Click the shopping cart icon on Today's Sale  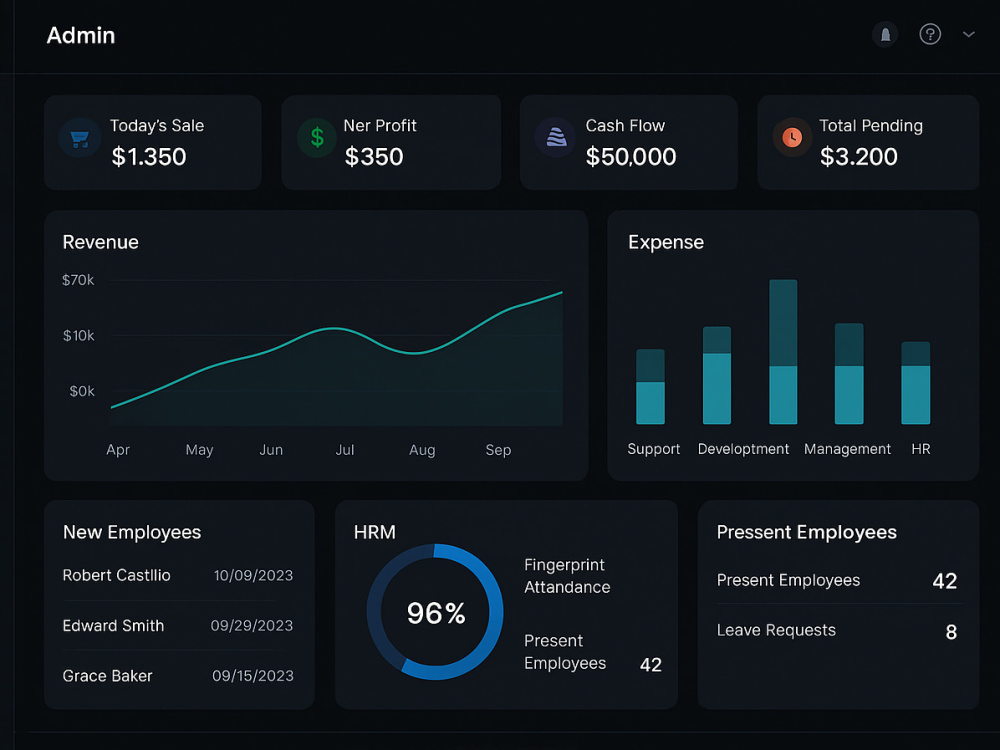click(x=80, y=138)
